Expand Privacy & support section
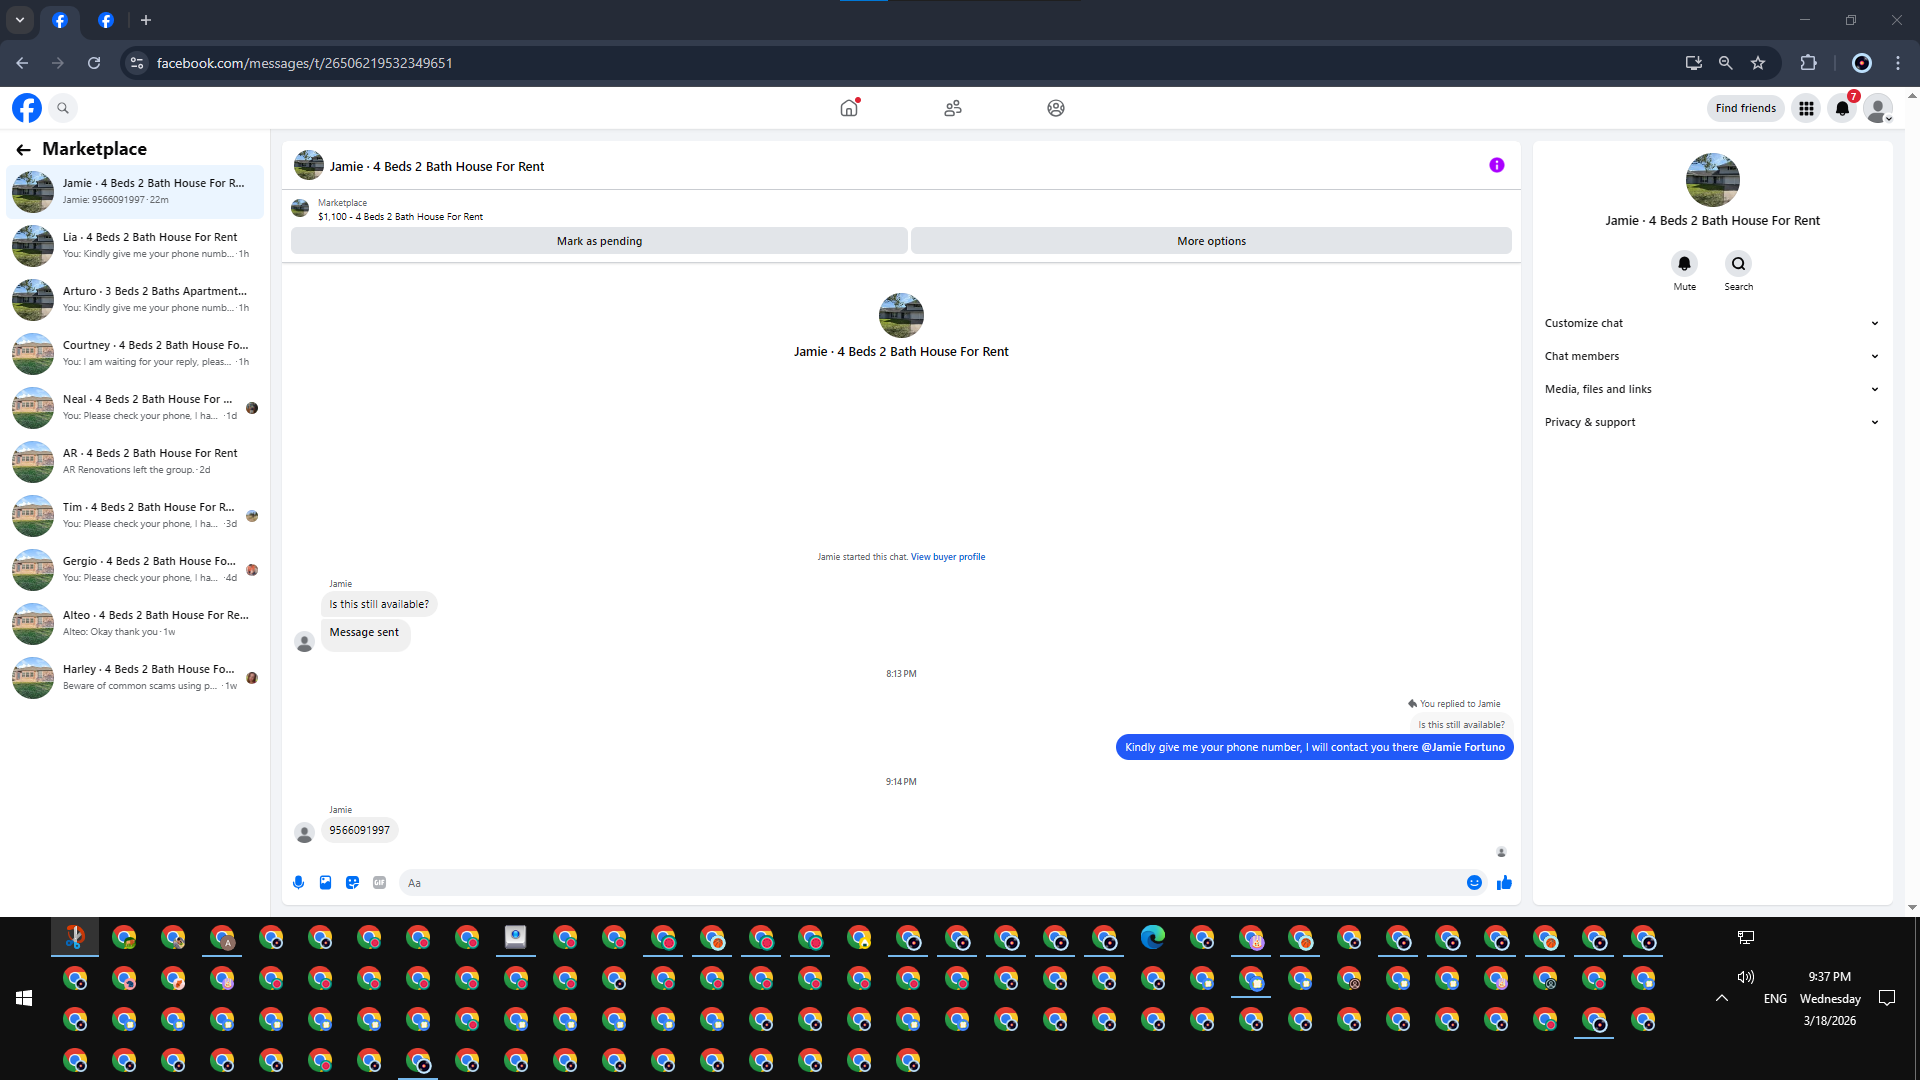The height and width of the screenshot is (1080, 1920). (x=1711, y=422)
